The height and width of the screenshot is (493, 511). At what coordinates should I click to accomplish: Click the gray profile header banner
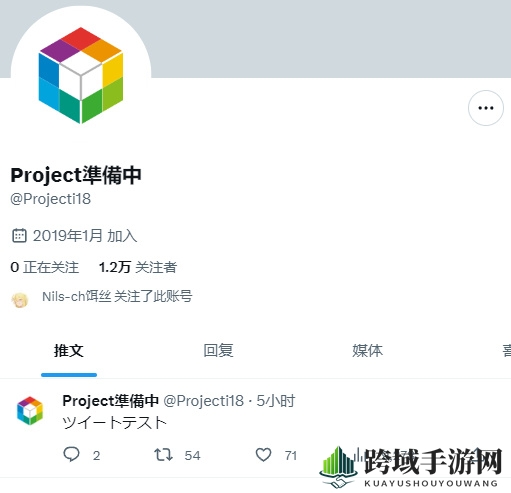330,38
